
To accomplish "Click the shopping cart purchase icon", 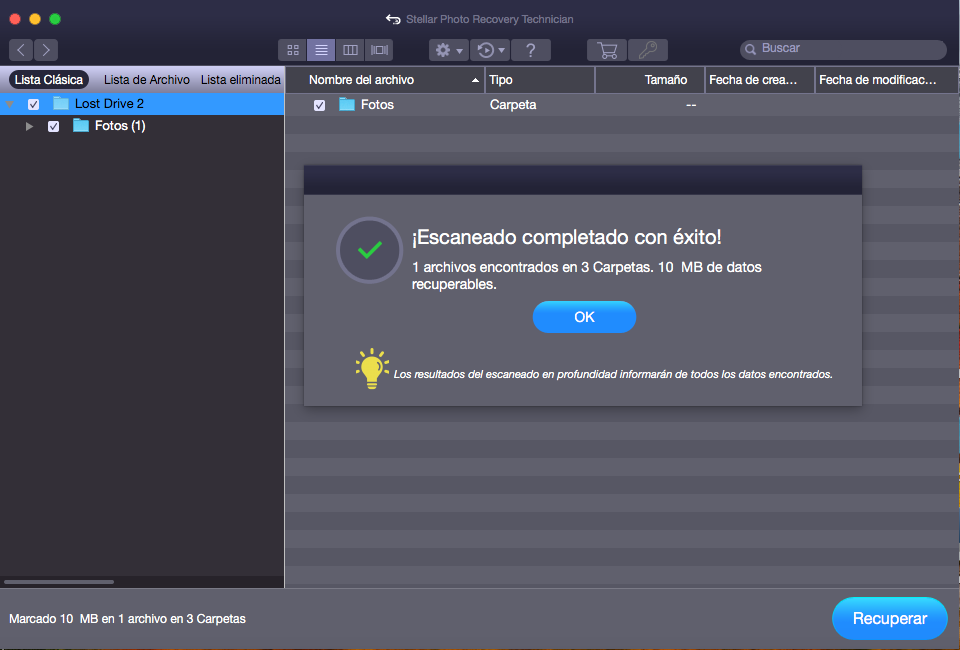I will [607, 50].
